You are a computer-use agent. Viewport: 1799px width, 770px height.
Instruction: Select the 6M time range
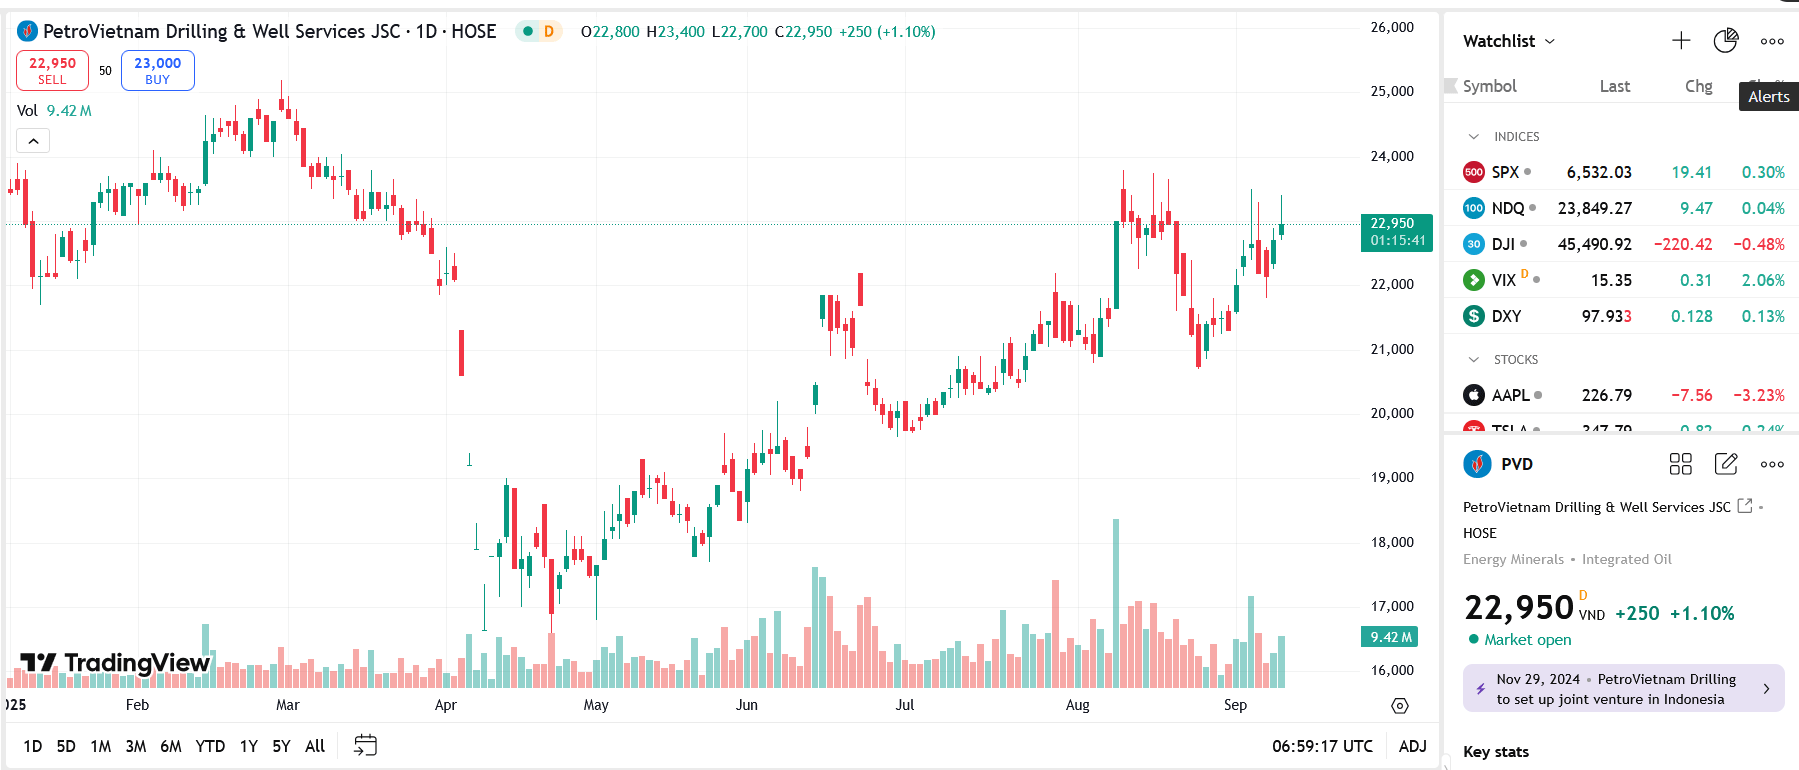171,746
